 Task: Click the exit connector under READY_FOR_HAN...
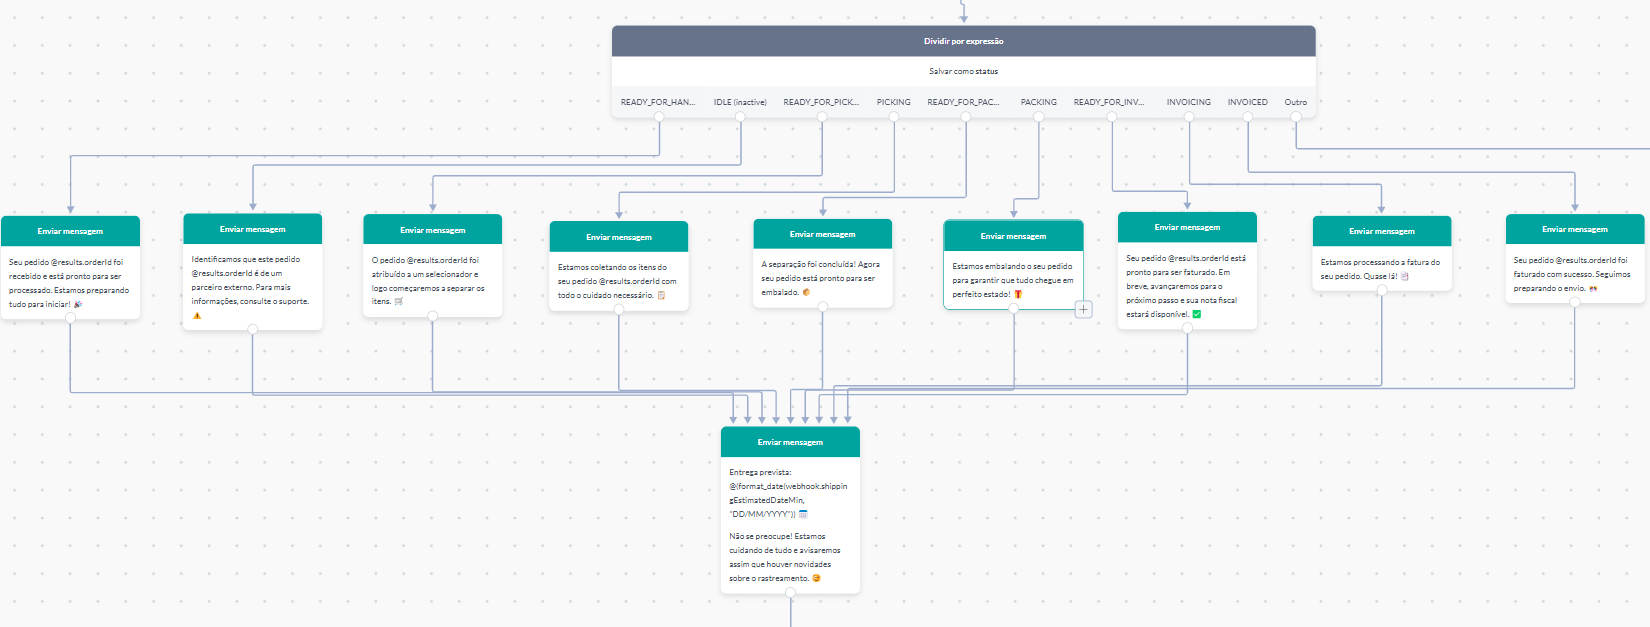click(x=659, y=117)
